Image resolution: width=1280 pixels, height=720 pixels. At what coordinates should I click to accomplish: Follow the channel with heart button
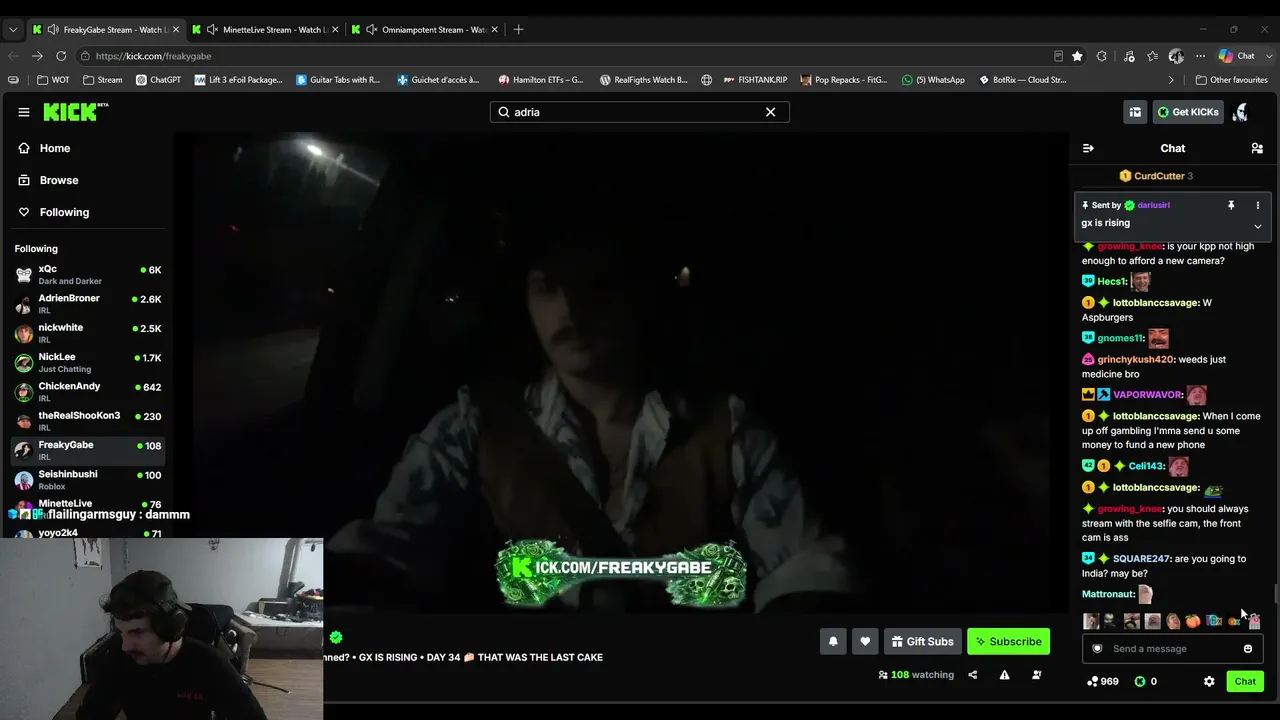865,642
